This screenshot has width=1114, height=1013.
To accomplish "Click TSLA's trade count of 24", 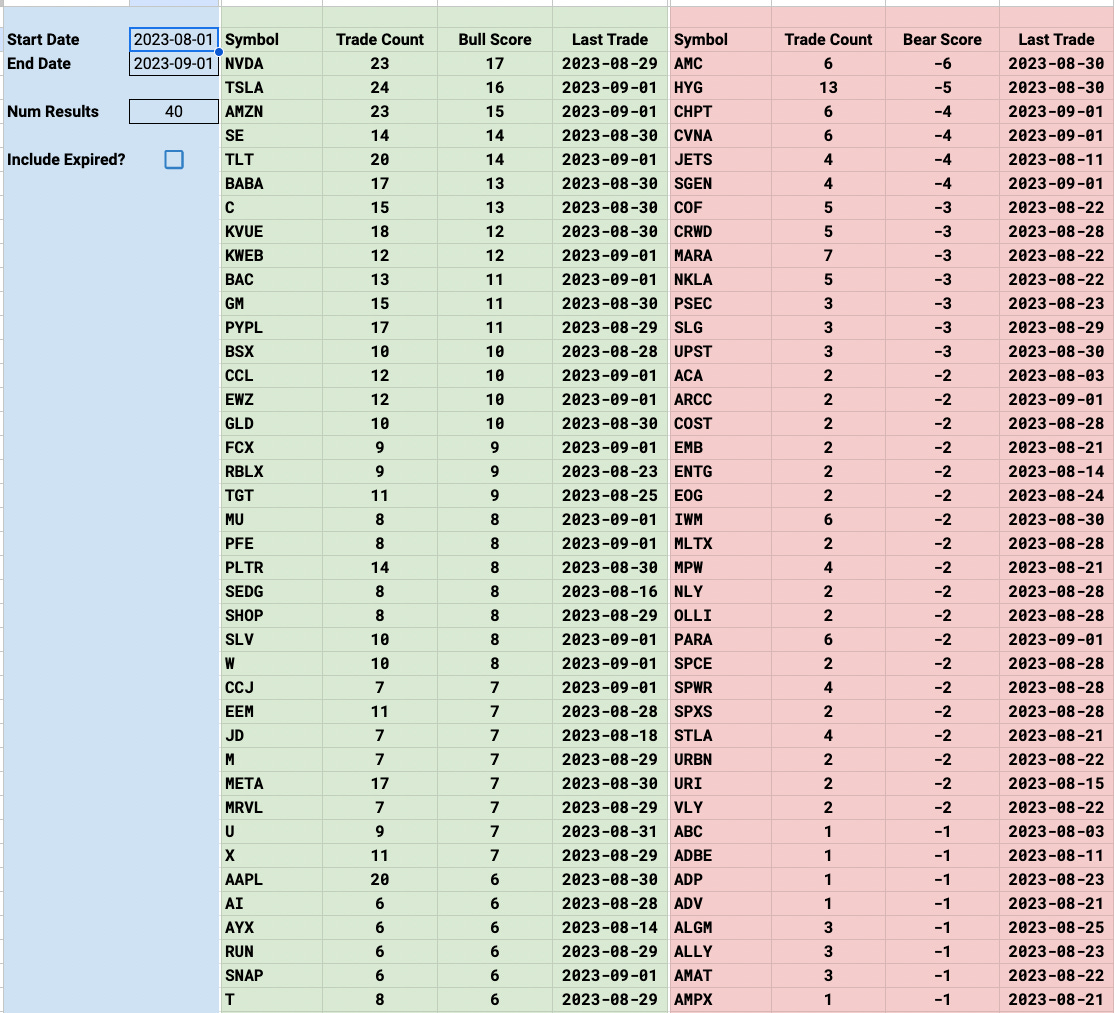I will point(380,87).
